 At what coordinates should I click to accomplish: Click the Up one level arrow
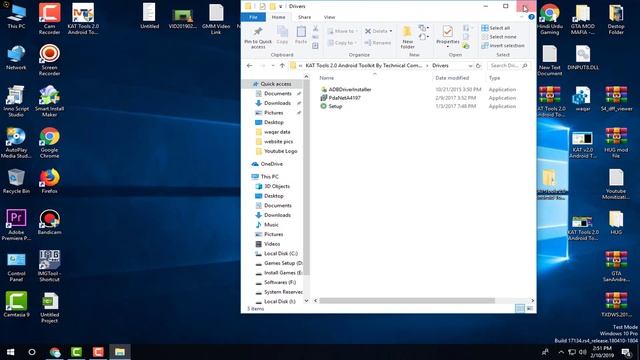click(282, 66)
